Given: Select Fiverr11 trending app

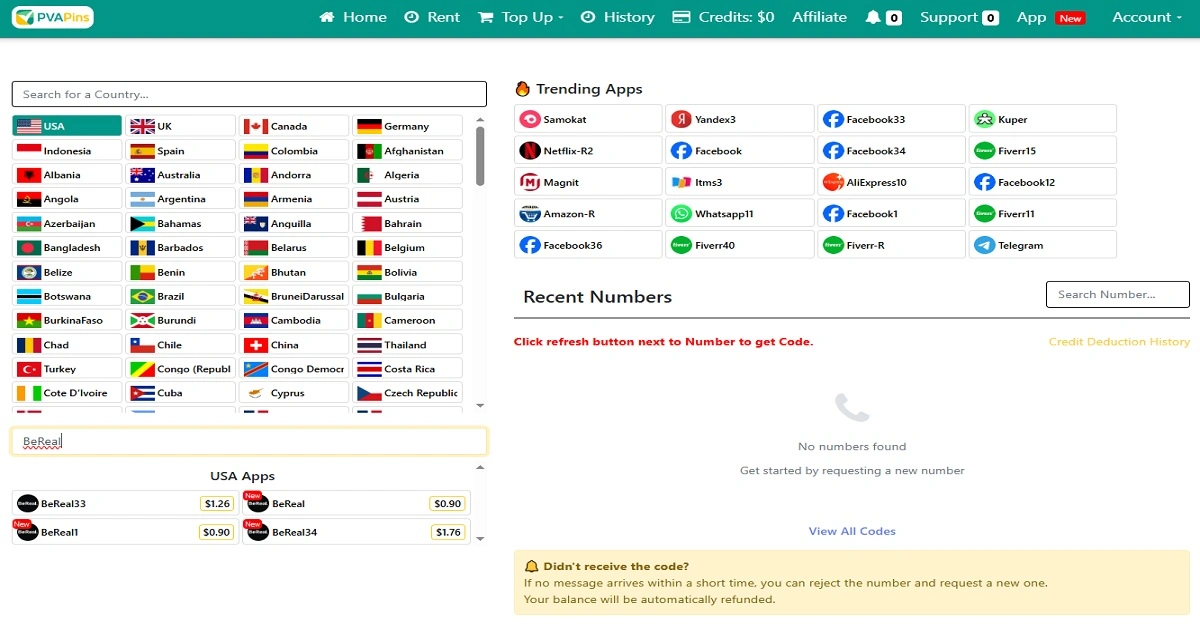Looking at the screenshot, I should pyautogui.click(x=1042, y=213).
